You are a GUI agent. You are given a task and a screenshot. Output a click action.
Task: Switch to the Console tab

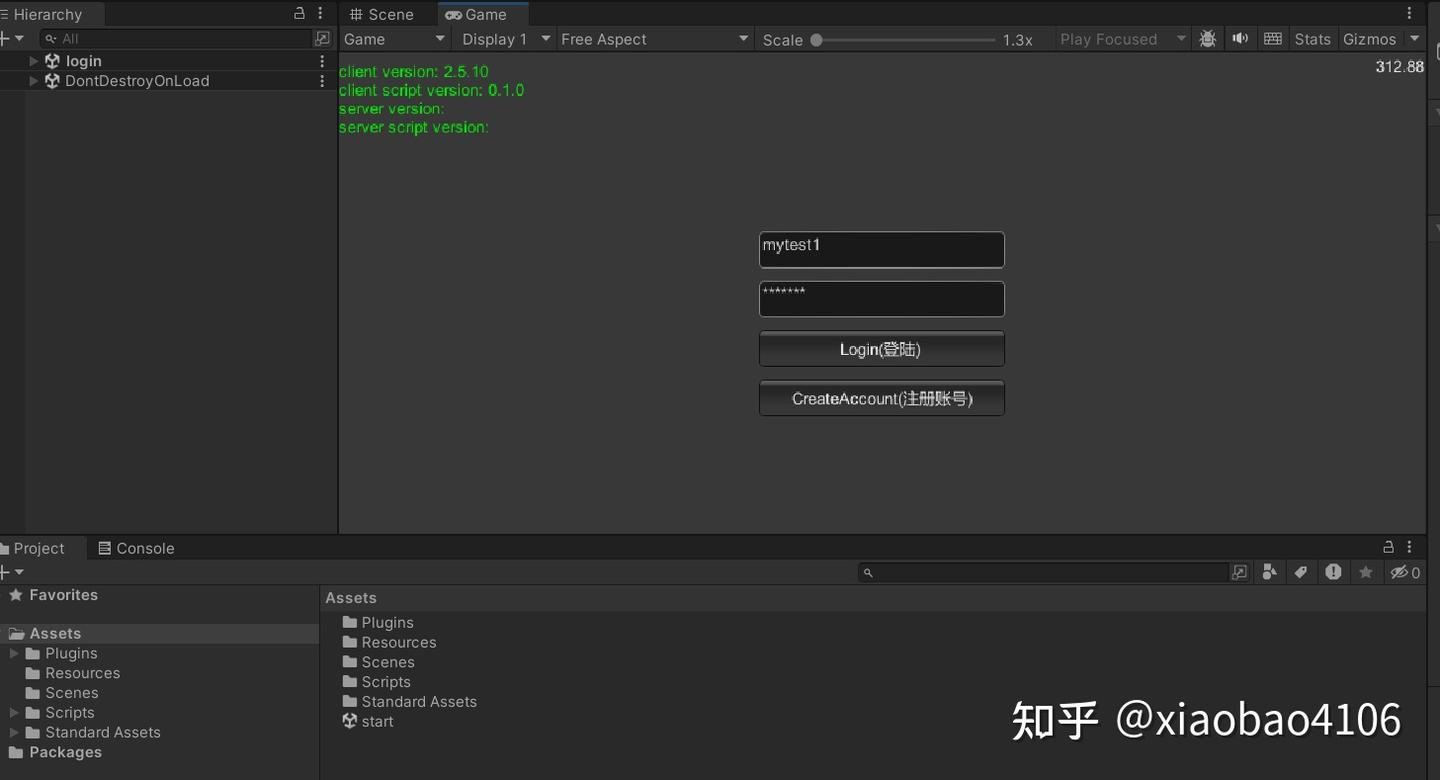click(136, 548)
